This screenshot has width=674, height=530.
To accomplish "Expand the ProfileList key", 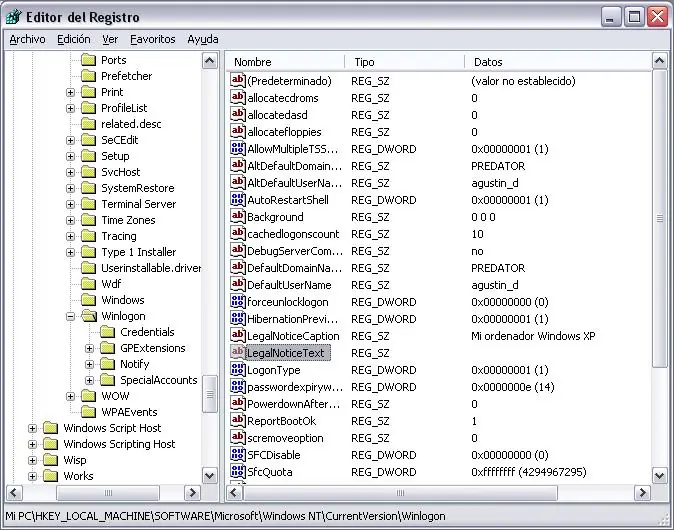I will (70, 108).
